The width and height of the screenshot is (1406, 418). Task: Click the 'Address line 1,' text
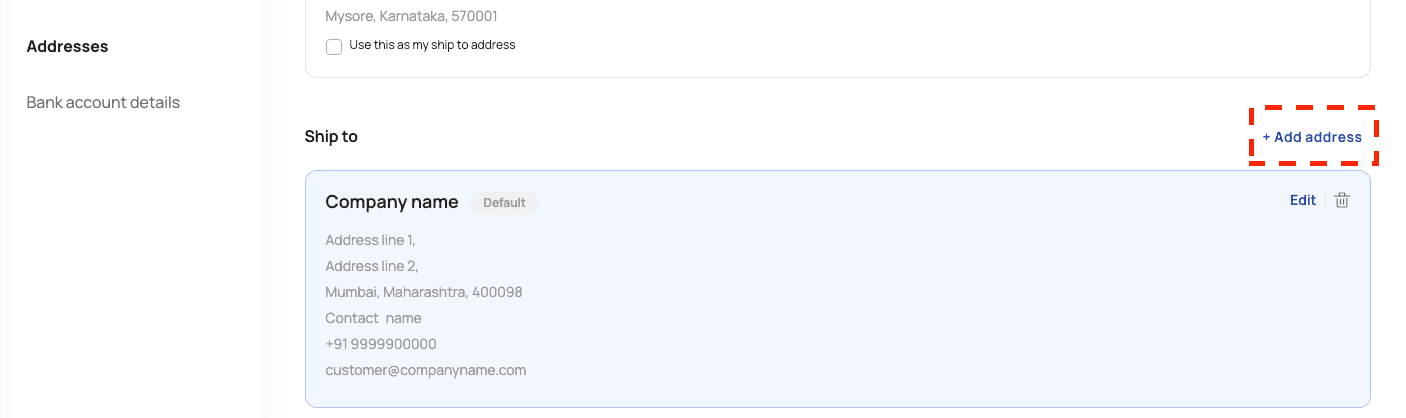coord(370,240)
